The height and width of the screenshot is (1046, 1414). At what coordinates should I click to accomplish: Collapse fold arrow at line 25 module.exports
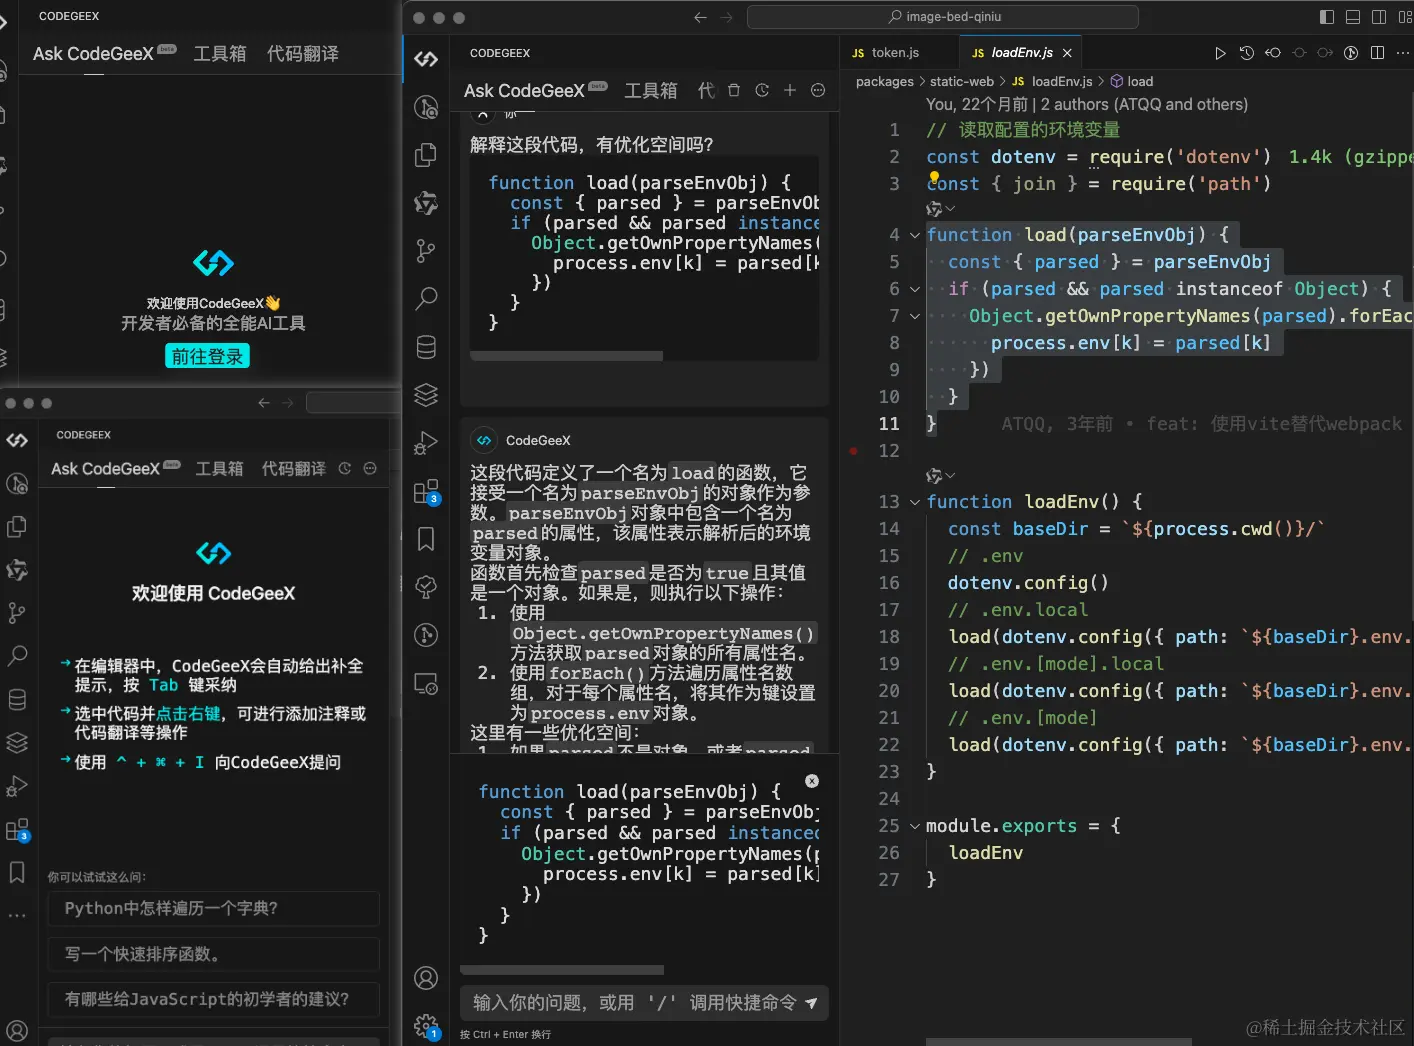(914, 826)
